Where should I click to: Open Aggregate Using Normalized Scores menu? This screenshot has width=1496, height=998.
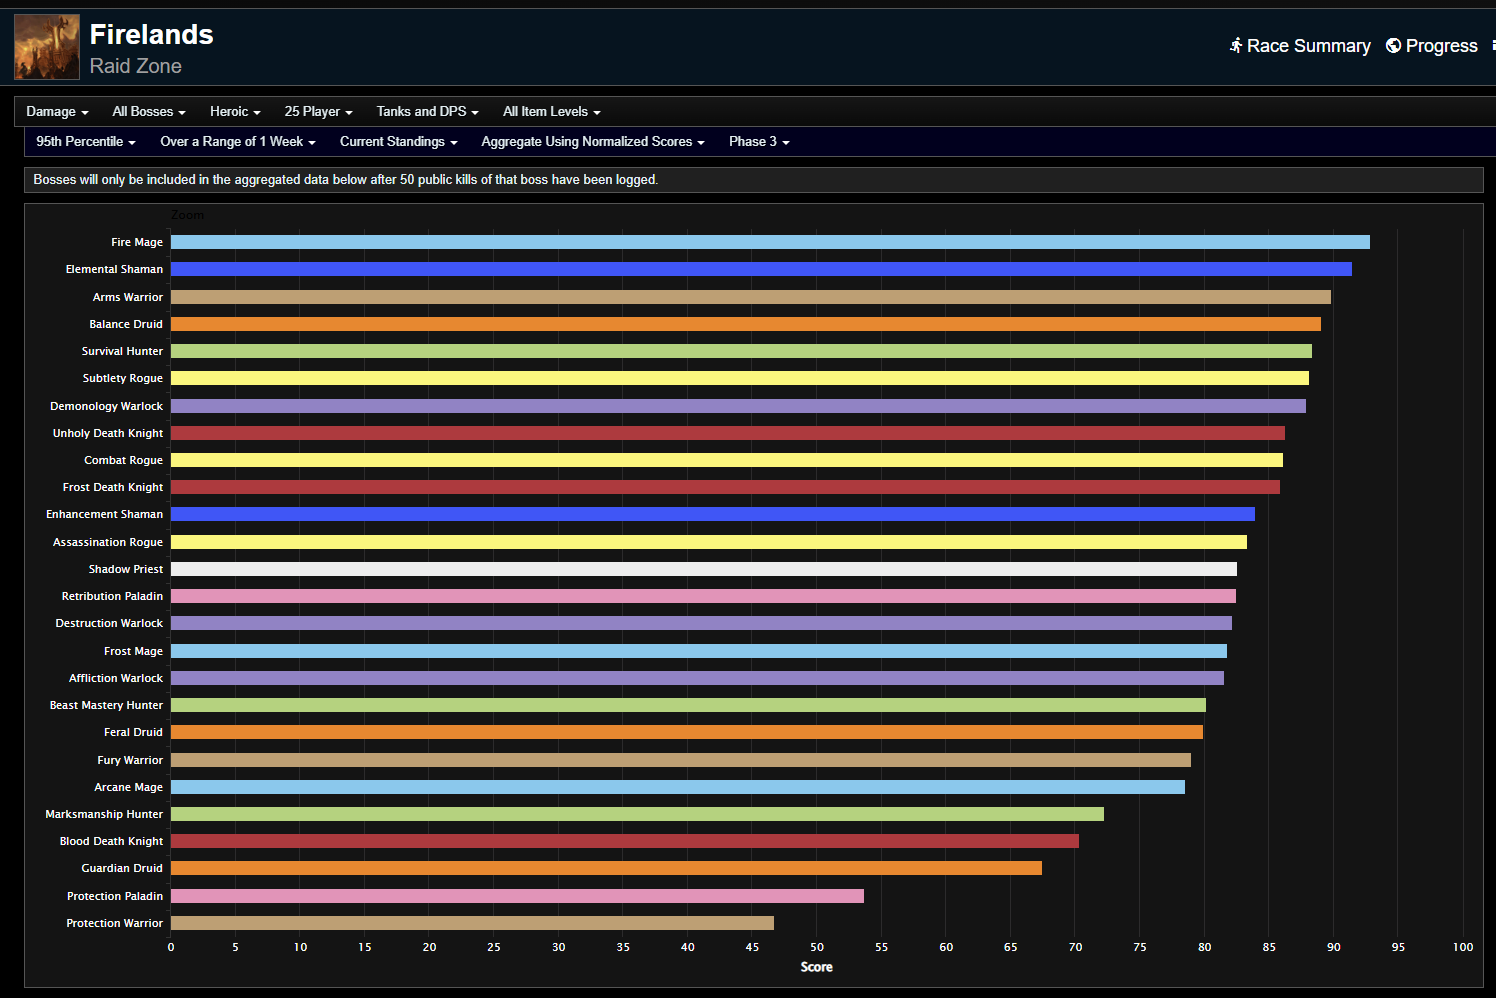pyautogui.click(x=592, y=142)
